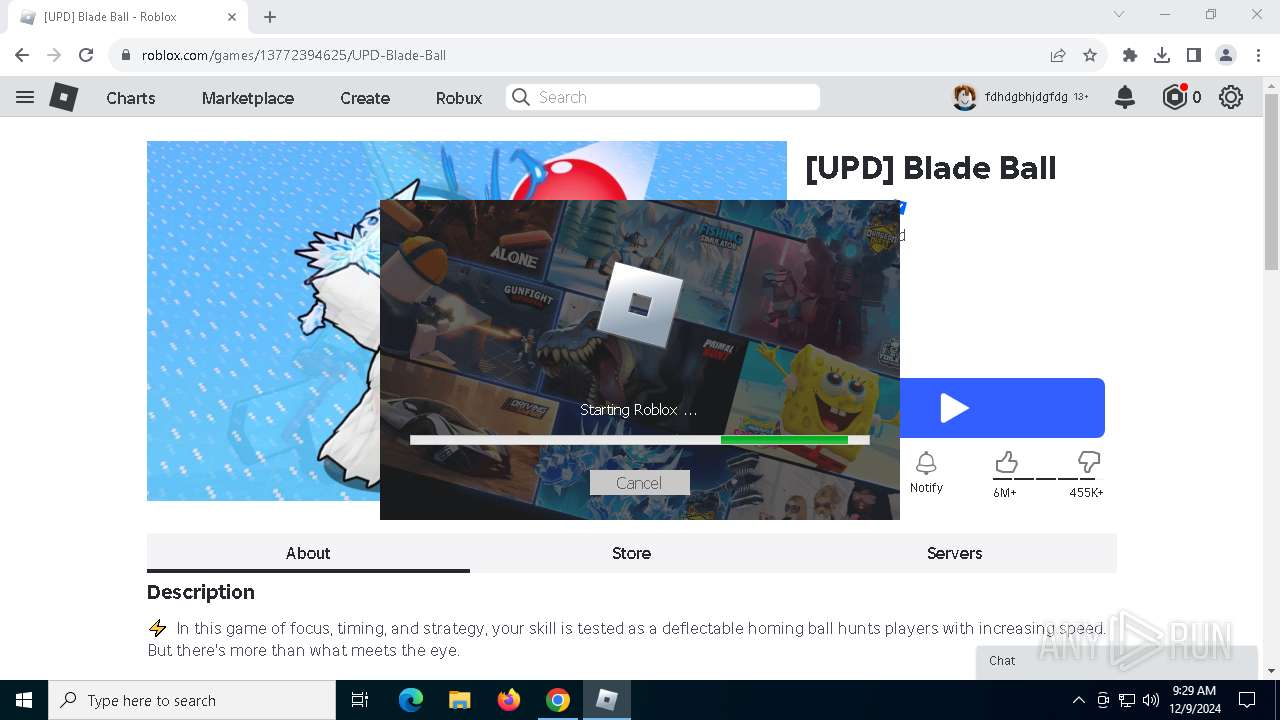The width and height of the screenshot is (1280, 720).
Task: Open the Robux balance icon
Action: [1174, 97]
